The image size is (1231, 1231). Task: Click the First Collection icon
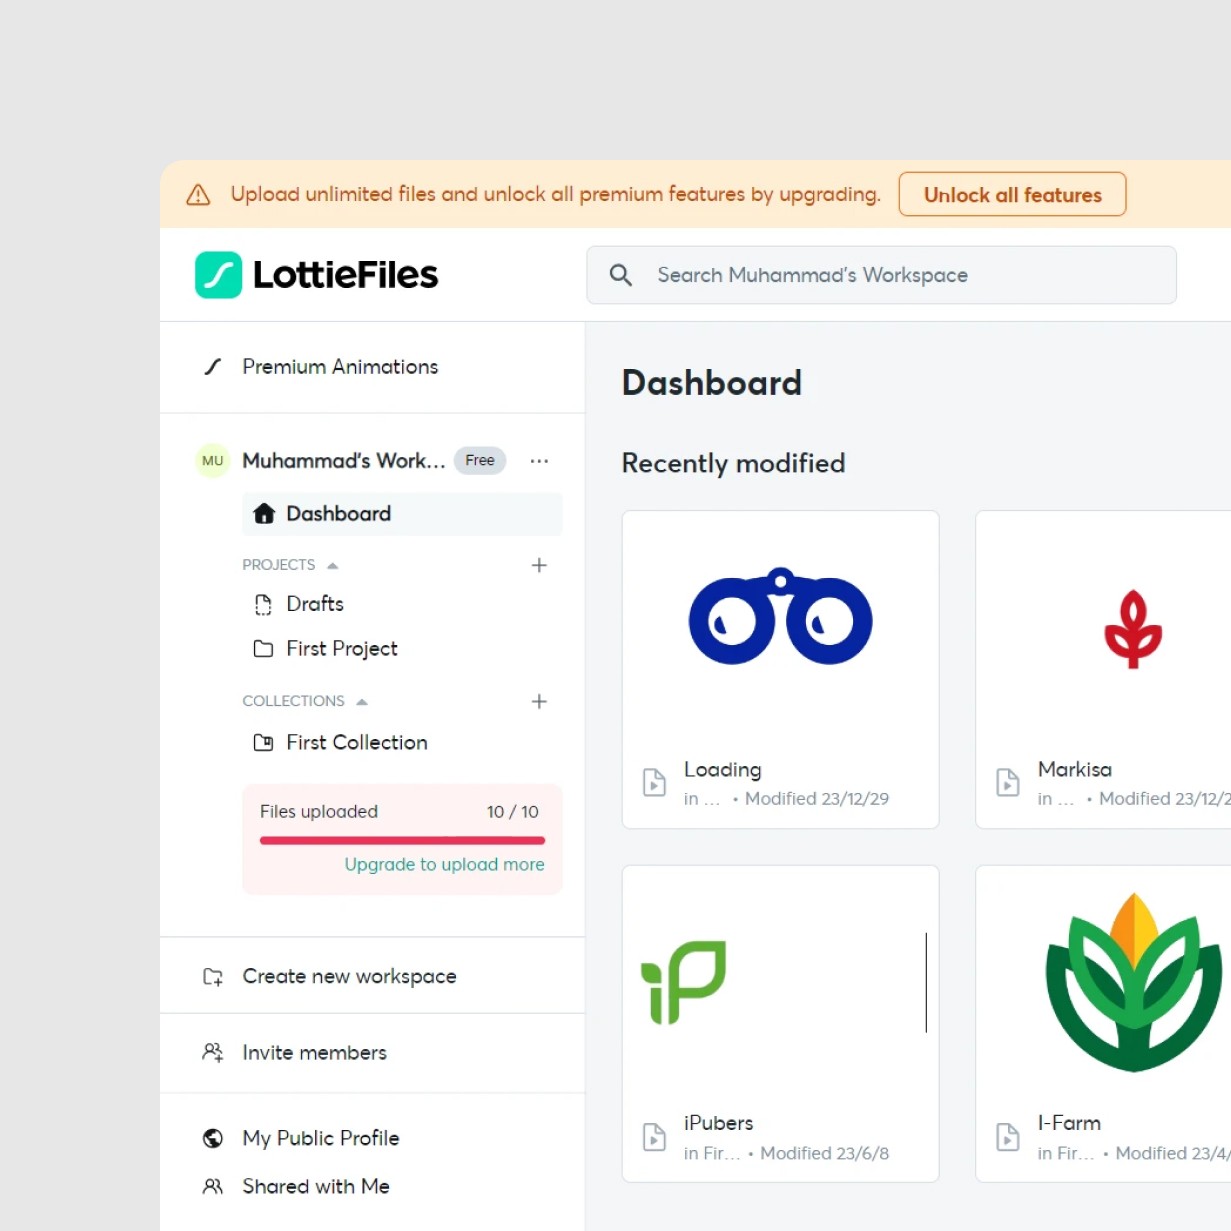pos(263,743)
